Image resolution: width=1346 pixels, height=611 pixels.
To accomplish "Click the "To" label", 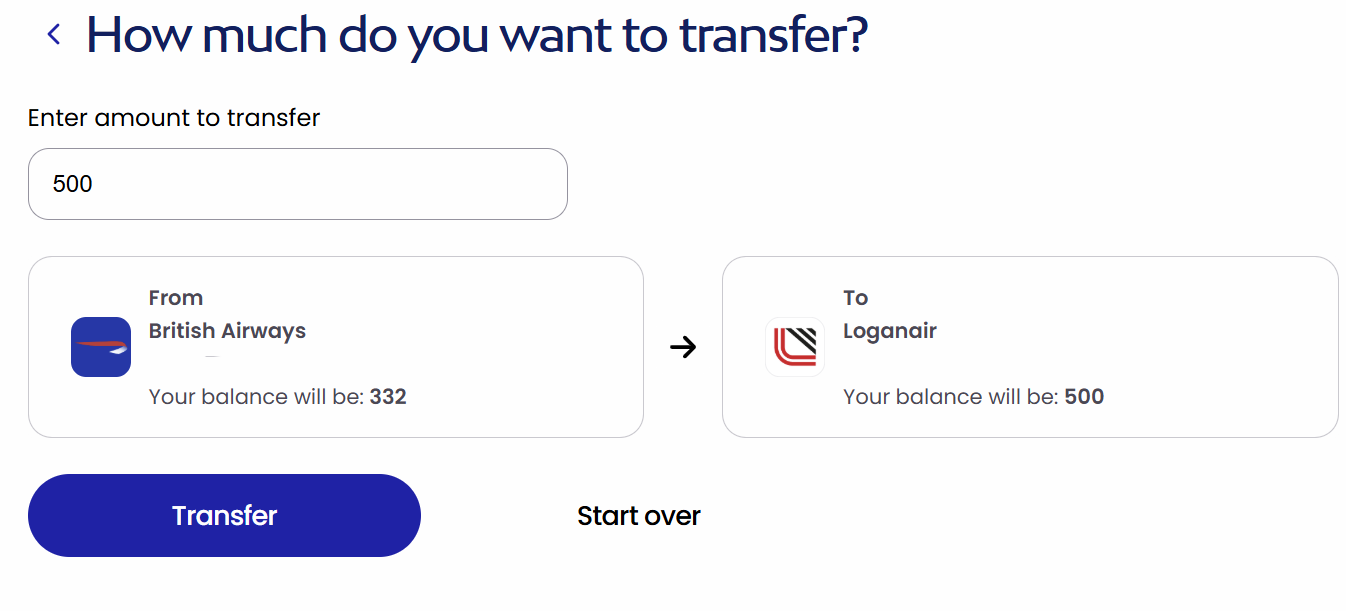I will click(855, 298).
